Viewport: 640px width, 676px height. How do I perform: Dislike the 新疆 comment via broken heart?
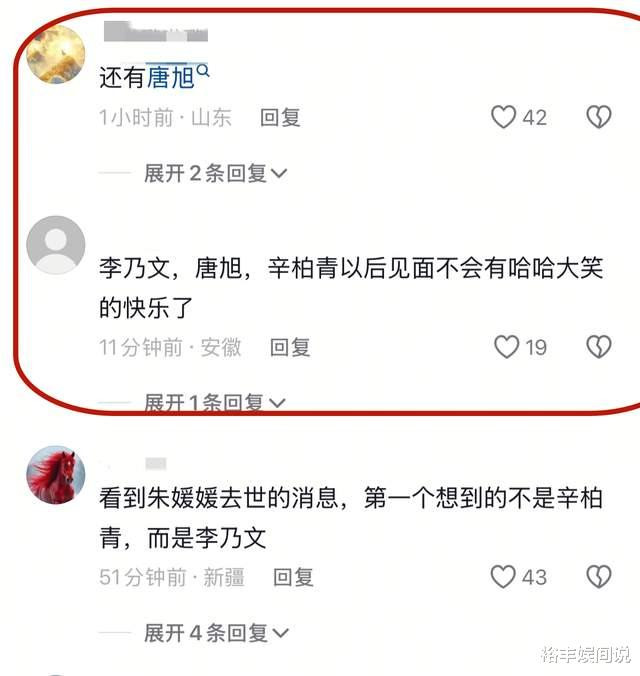tap(599, 577)
